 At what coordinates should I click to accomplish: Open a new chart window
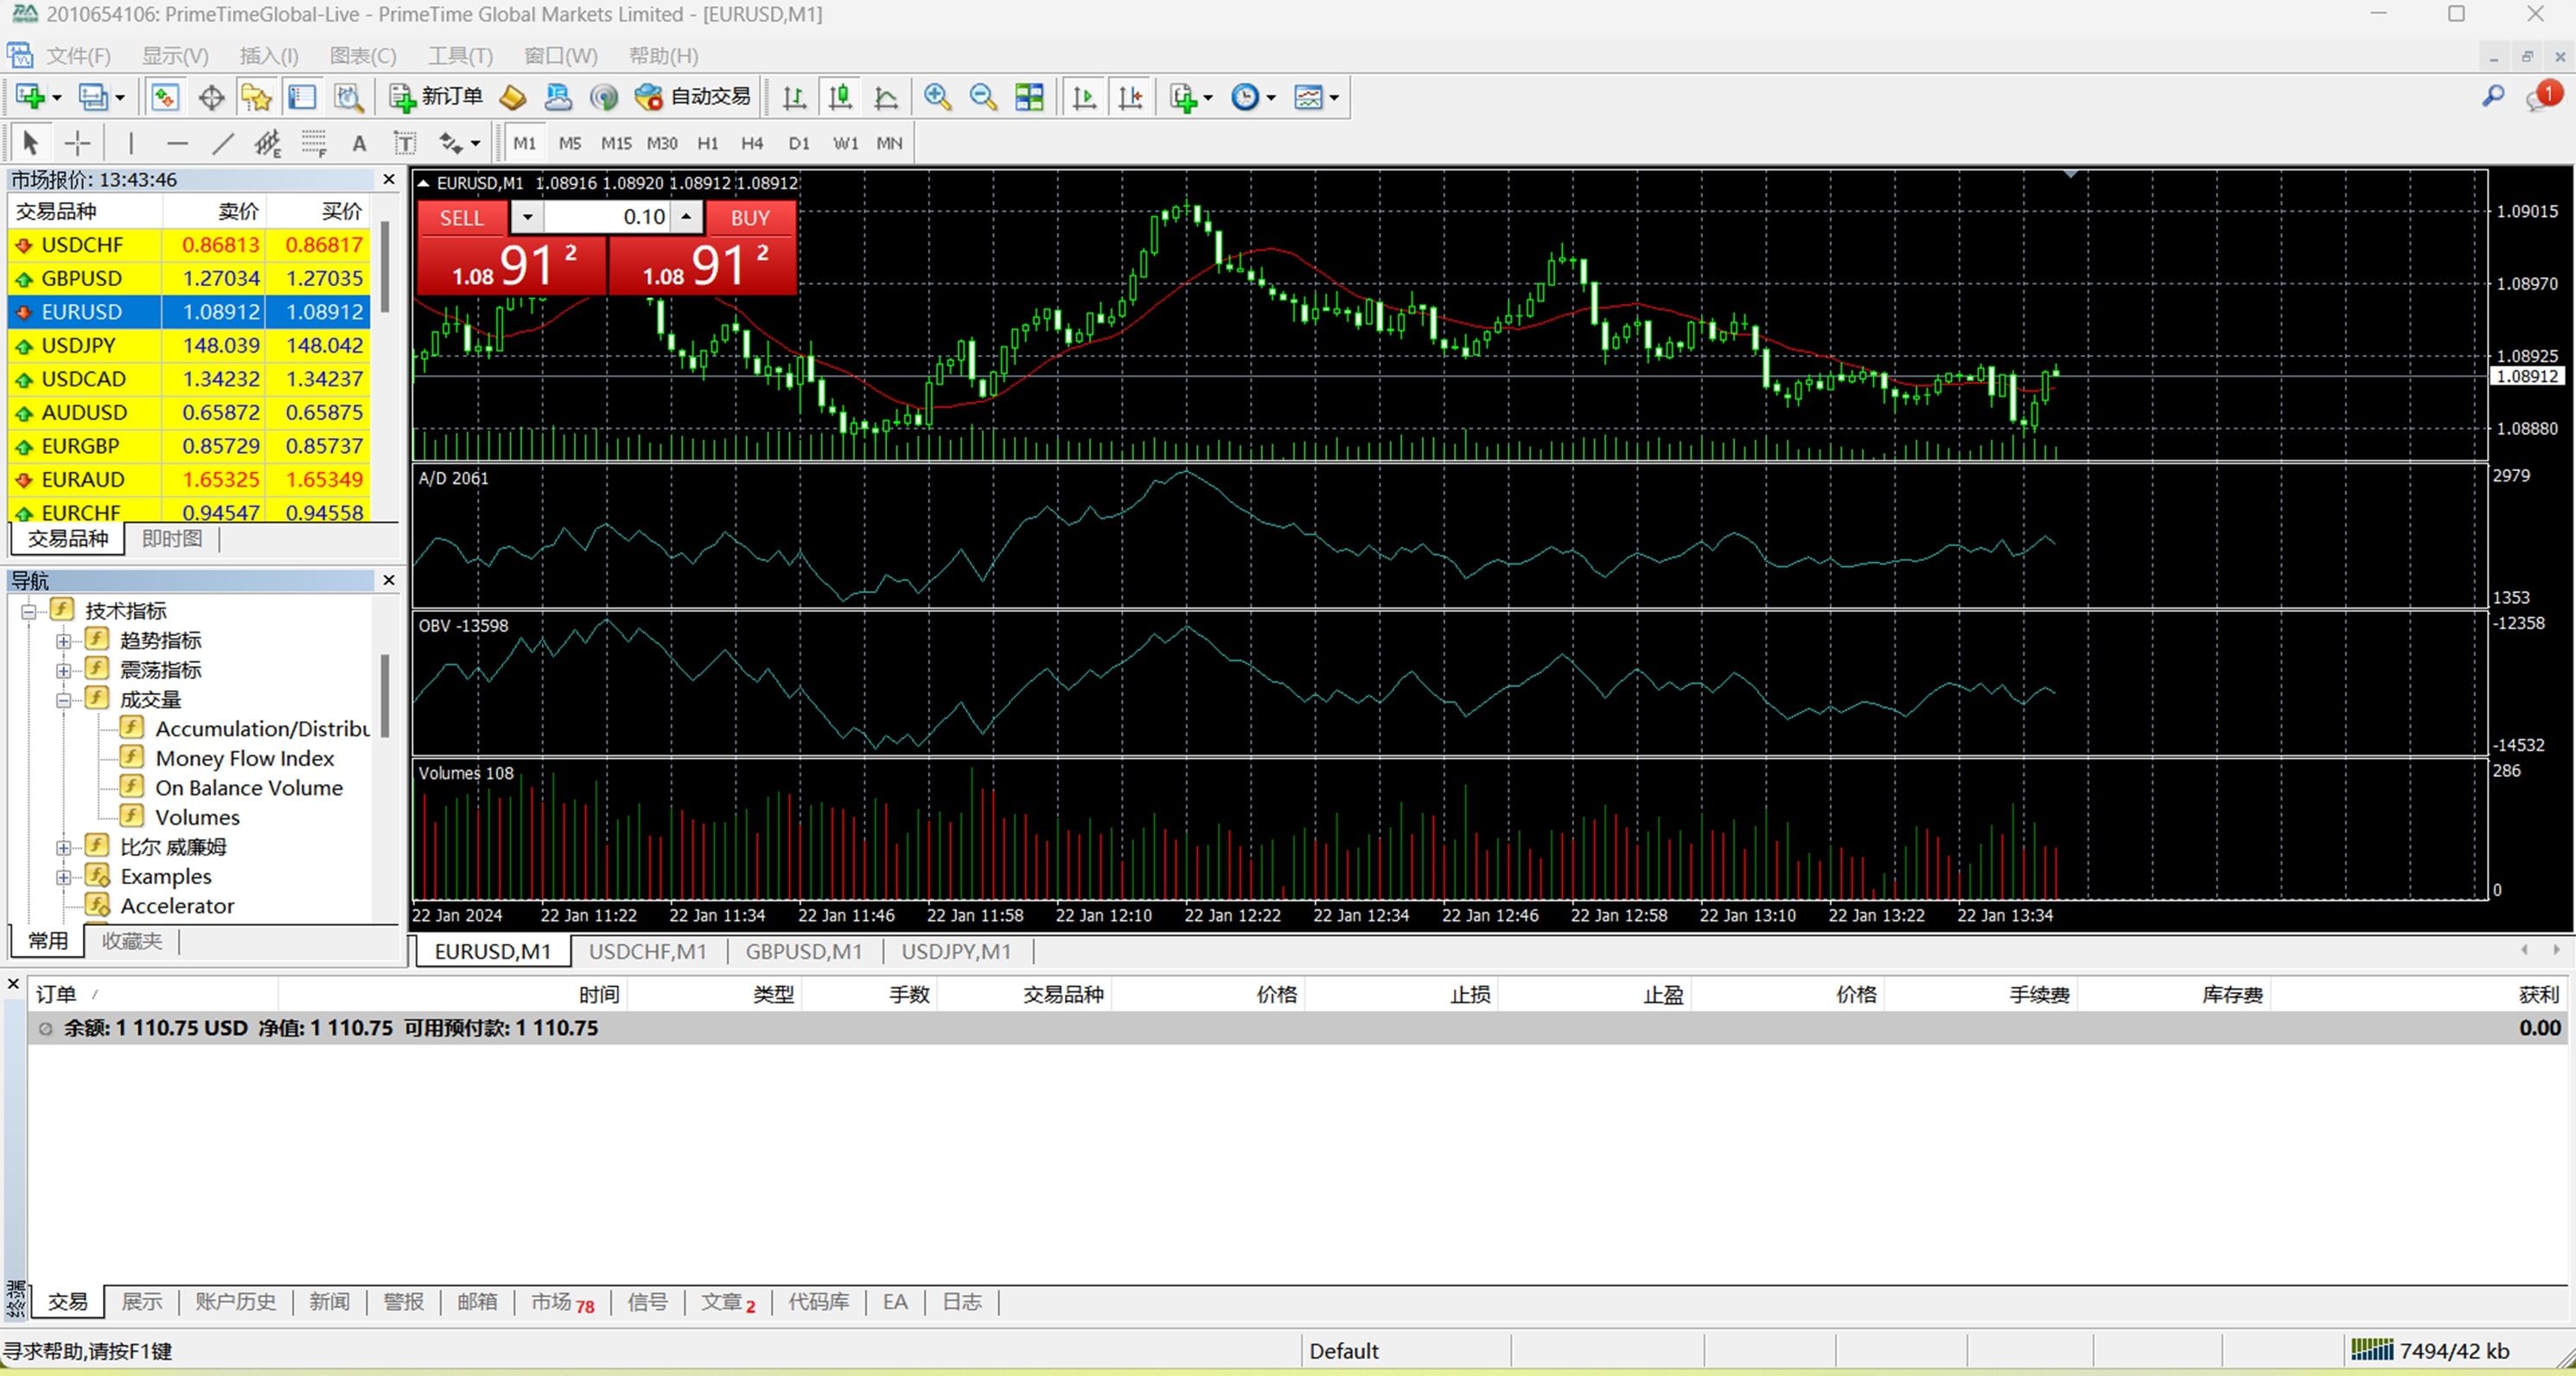point(30,97)
